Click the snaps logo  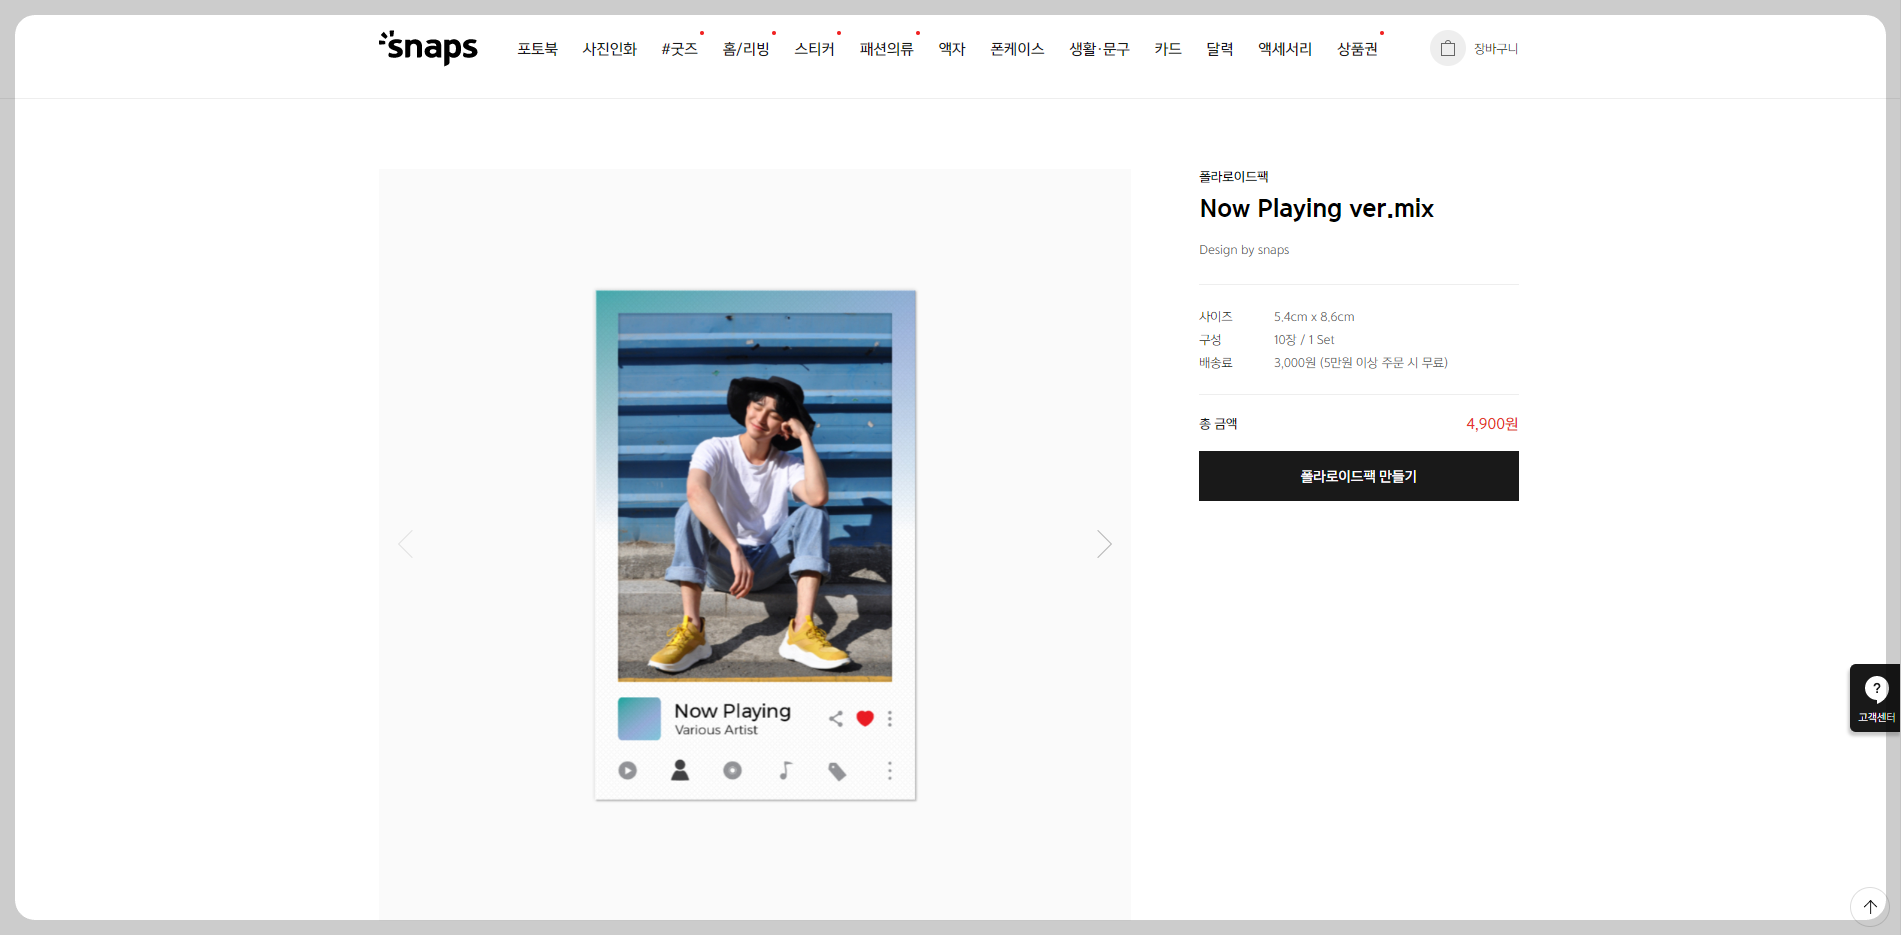pos(428,47)
